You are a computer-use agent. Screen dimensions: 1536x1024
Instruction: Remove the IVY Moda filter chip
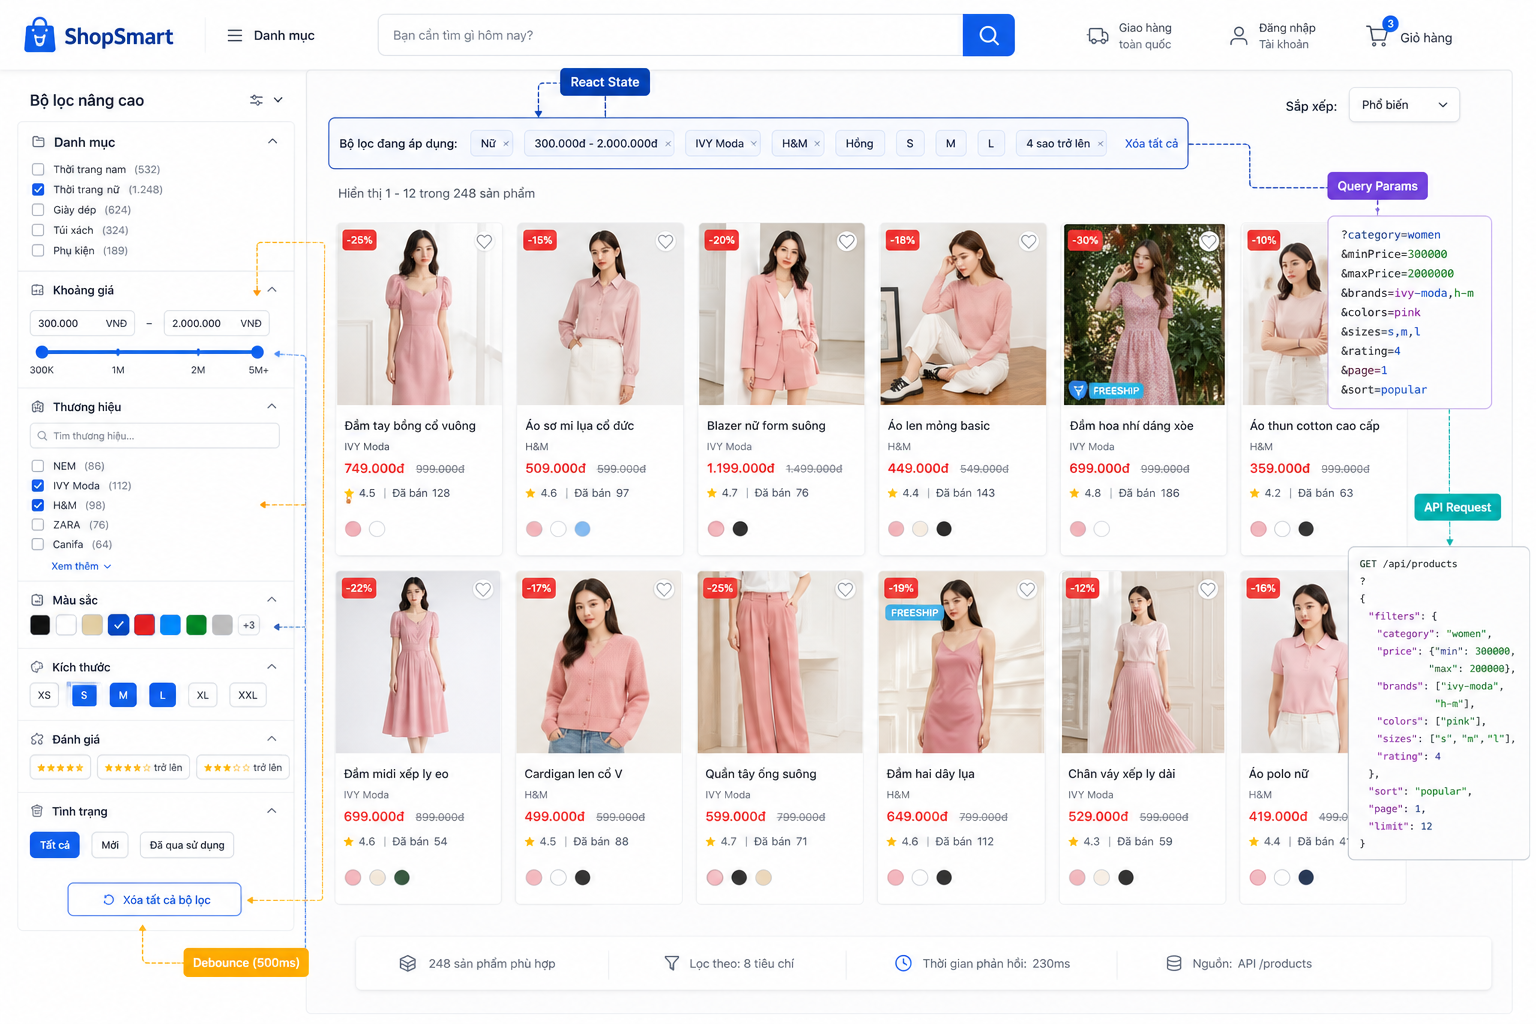point(754,144)
